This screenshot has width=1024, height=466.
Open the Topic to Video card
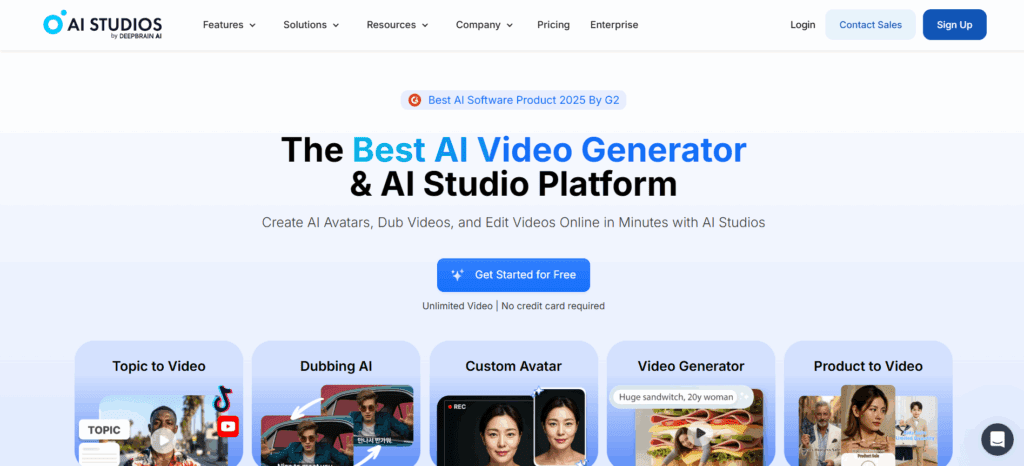point(159,403)
